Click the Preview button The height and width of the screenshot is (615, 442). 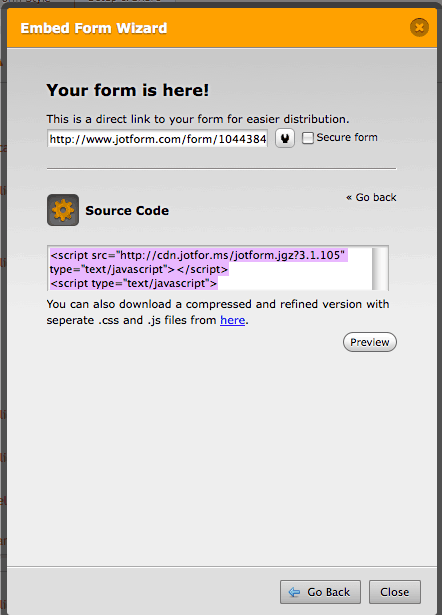pyautogui.click(x=370, y=342)
